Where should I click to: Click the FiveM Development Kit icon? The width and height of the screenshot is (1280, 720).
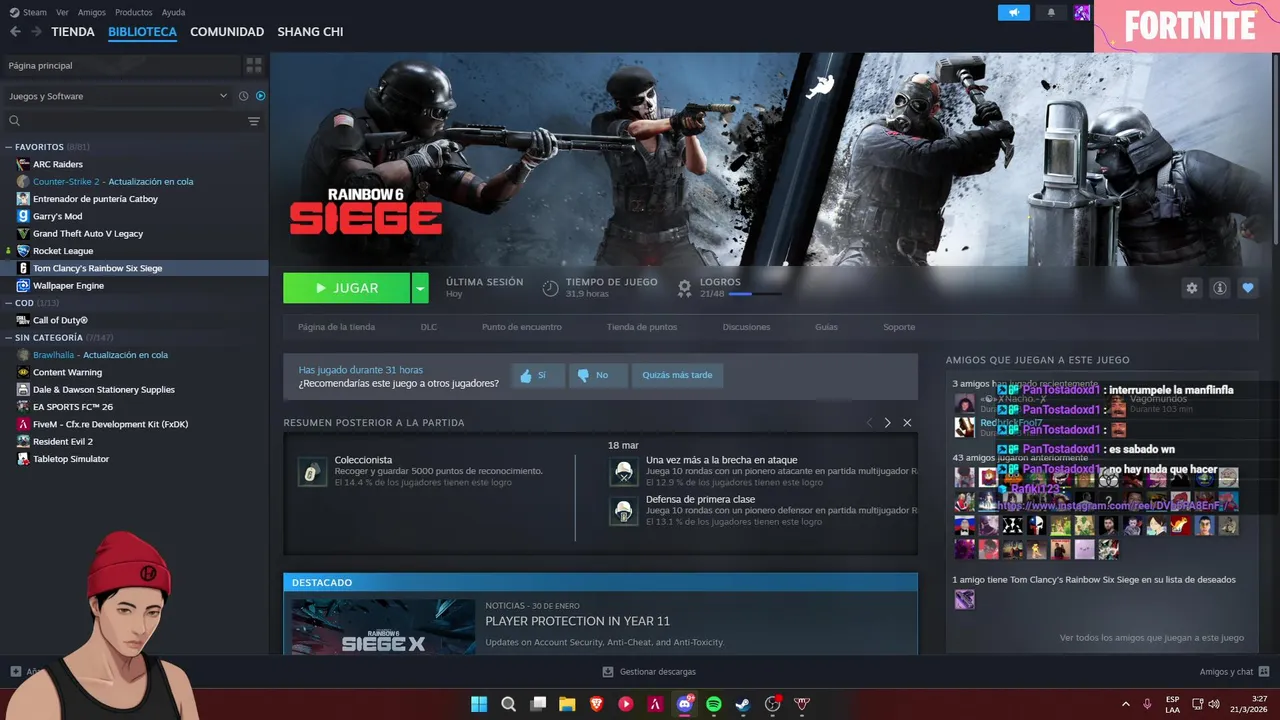pos(23,424)
